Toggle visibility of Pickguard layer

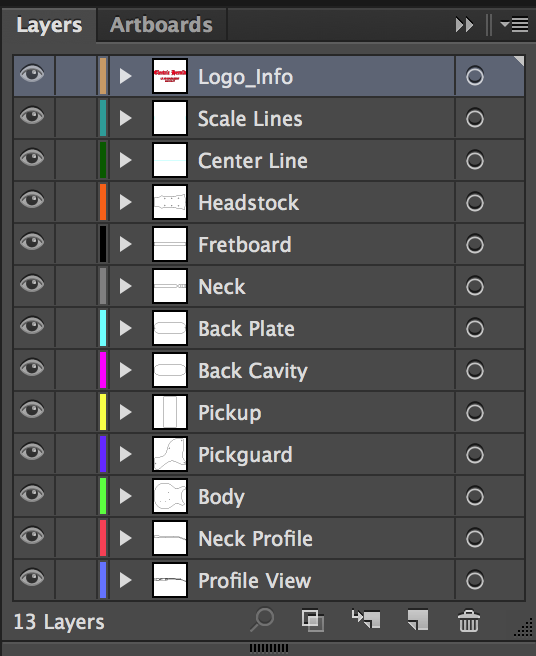32,452
